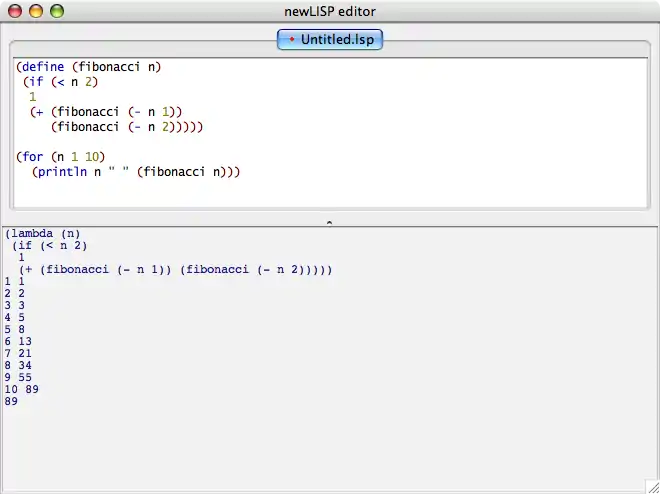The height and width of the screenshot is (494, 660).
Task: Minimize window with the yellow button
Action: [x=35, y=11]
